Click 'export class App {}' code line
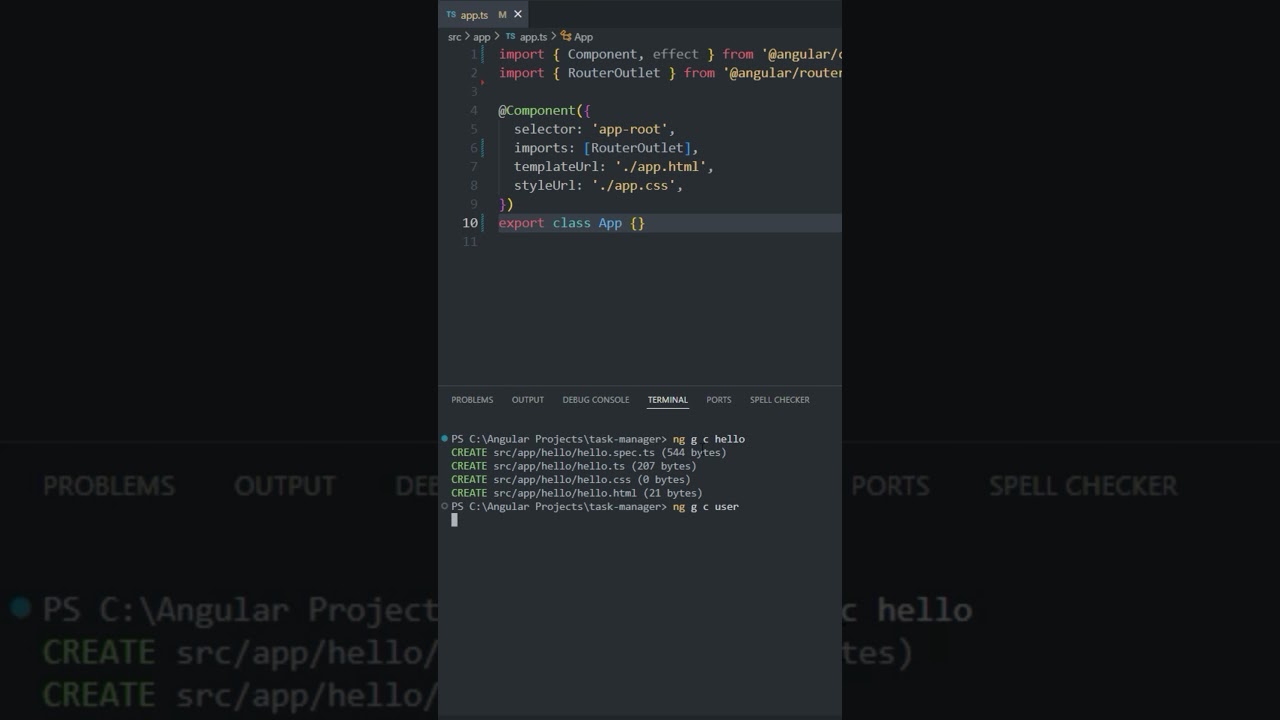 pyautogui.click(x=572, y=223)
